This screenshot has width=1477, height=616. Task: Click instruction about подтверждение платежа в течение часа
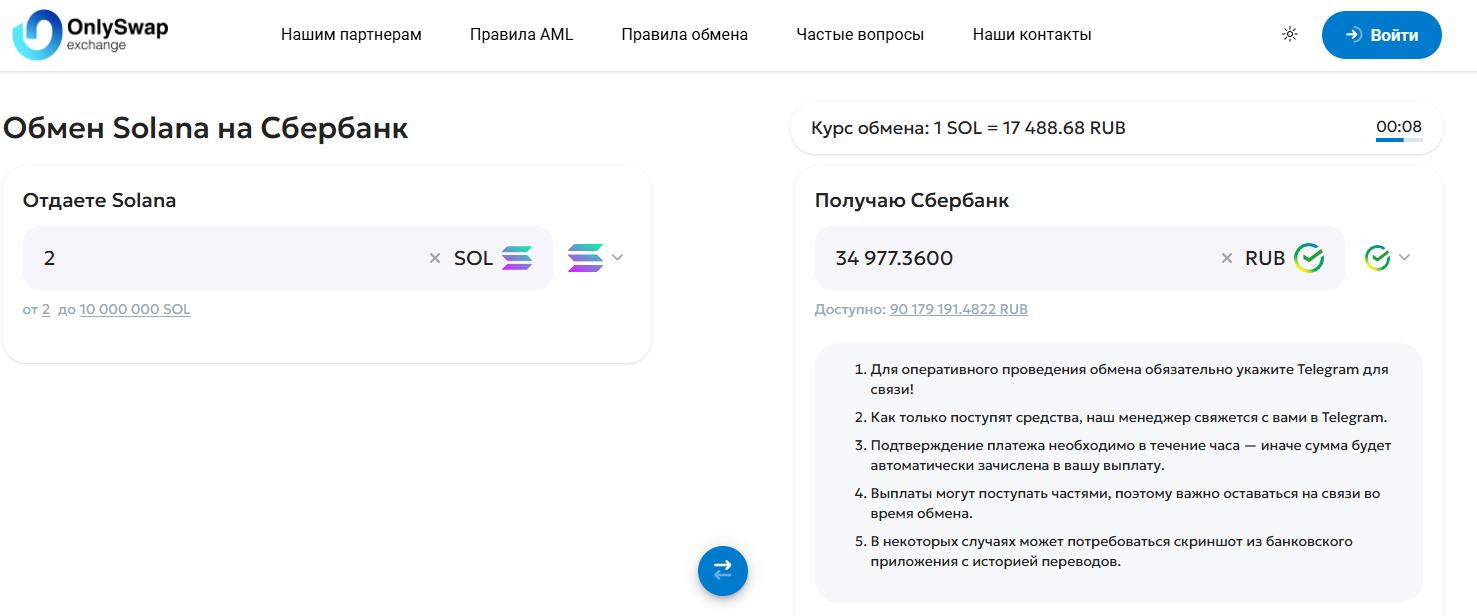coord(1131,456)
